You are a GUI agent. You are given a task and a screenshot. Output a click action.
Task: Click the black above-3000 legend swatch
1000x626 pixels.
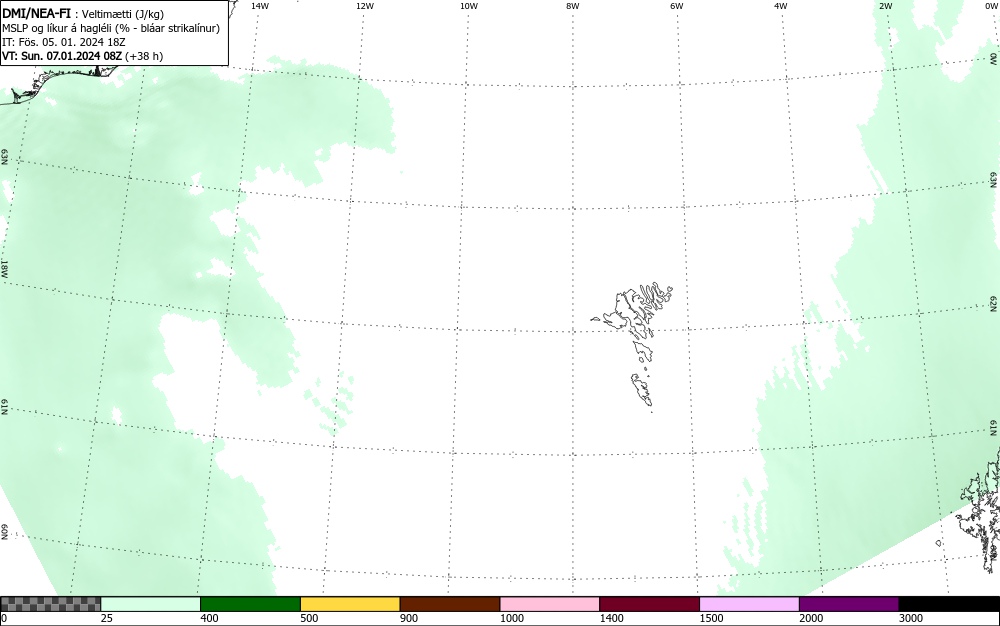[x=949, y=604]
